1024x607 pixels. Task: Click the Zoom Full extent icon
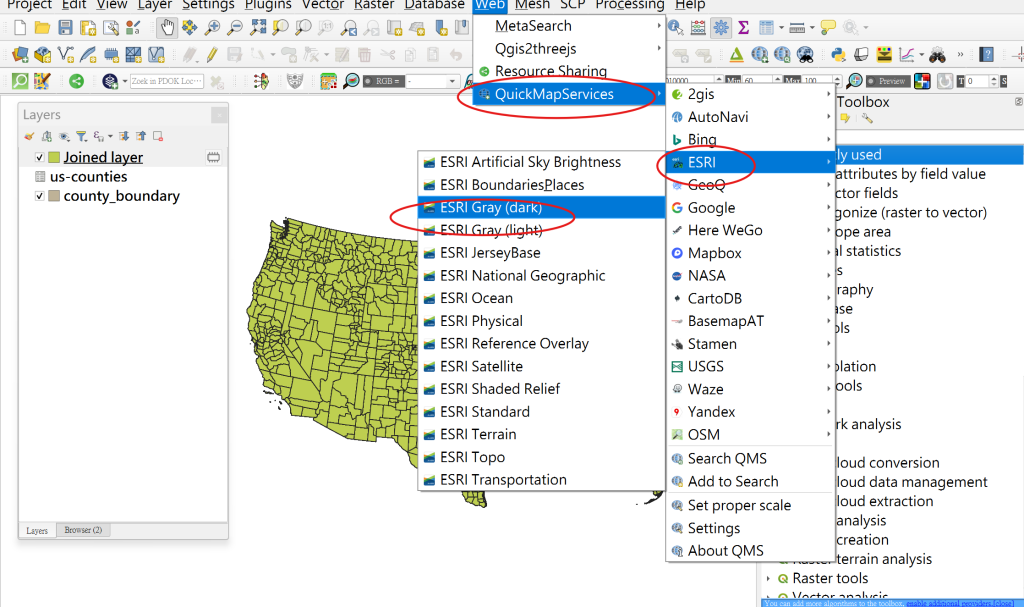[x=259, y=27]
